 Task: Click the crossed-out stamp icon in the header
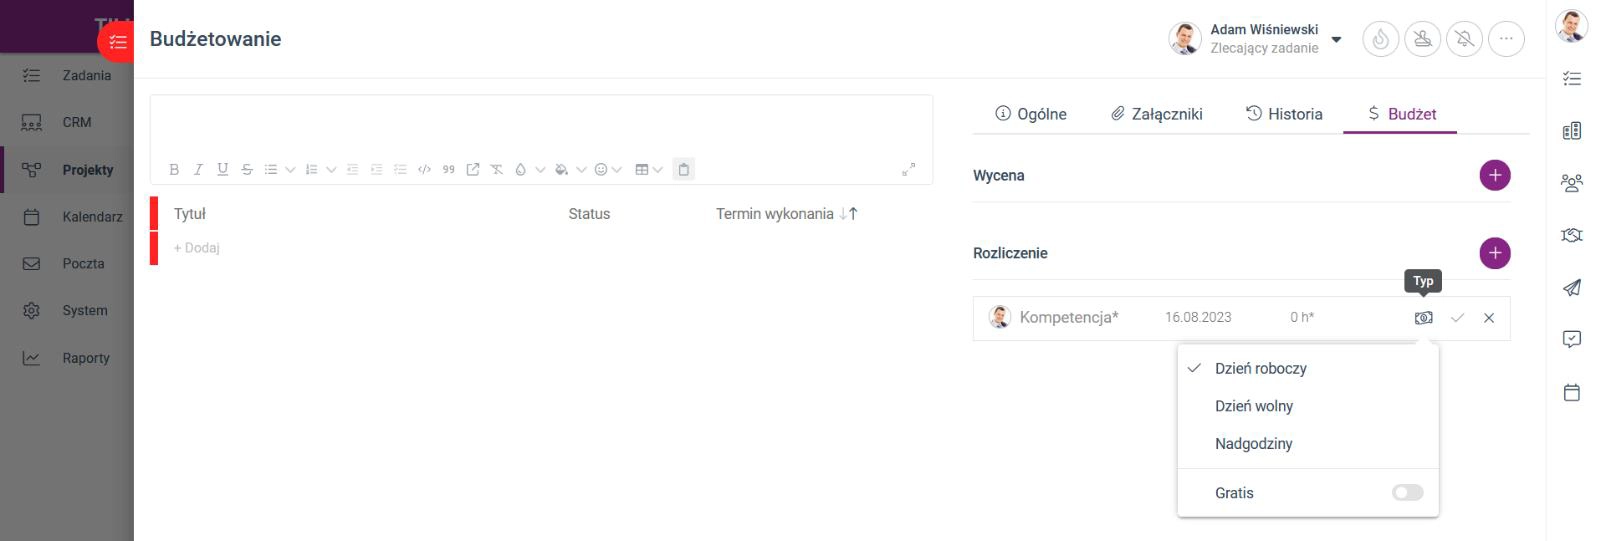(1423, 39)
